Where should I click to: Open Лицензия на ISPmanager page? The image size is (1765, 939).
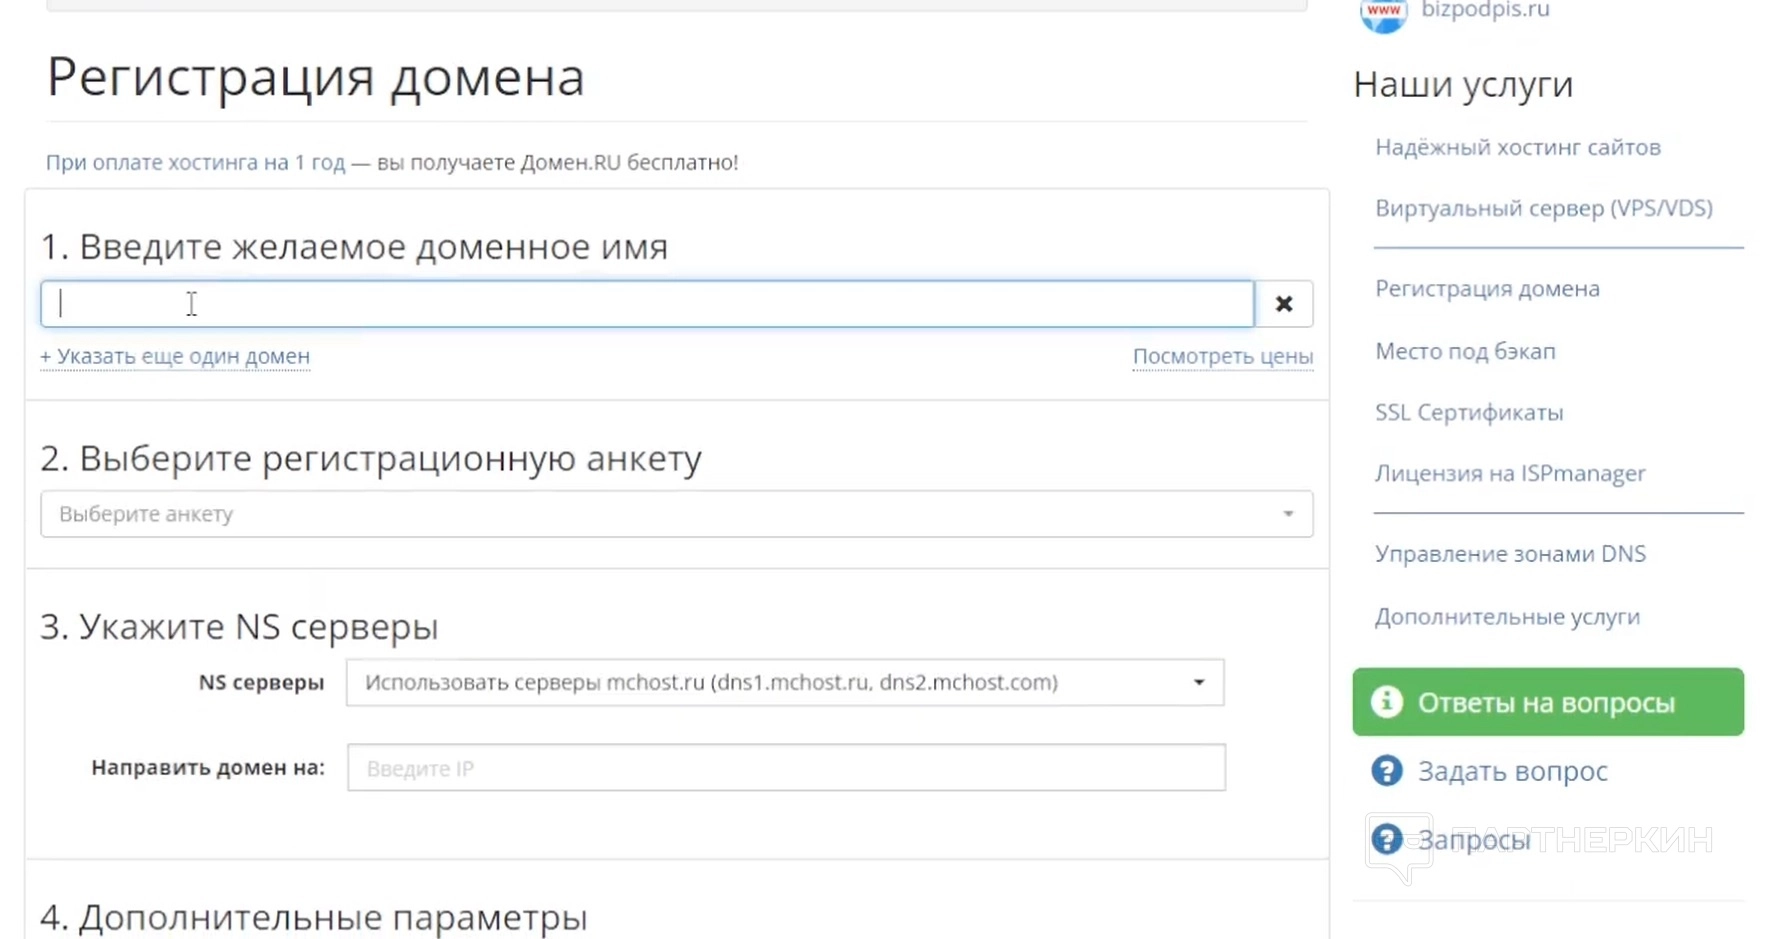[x=1509, y=473]
